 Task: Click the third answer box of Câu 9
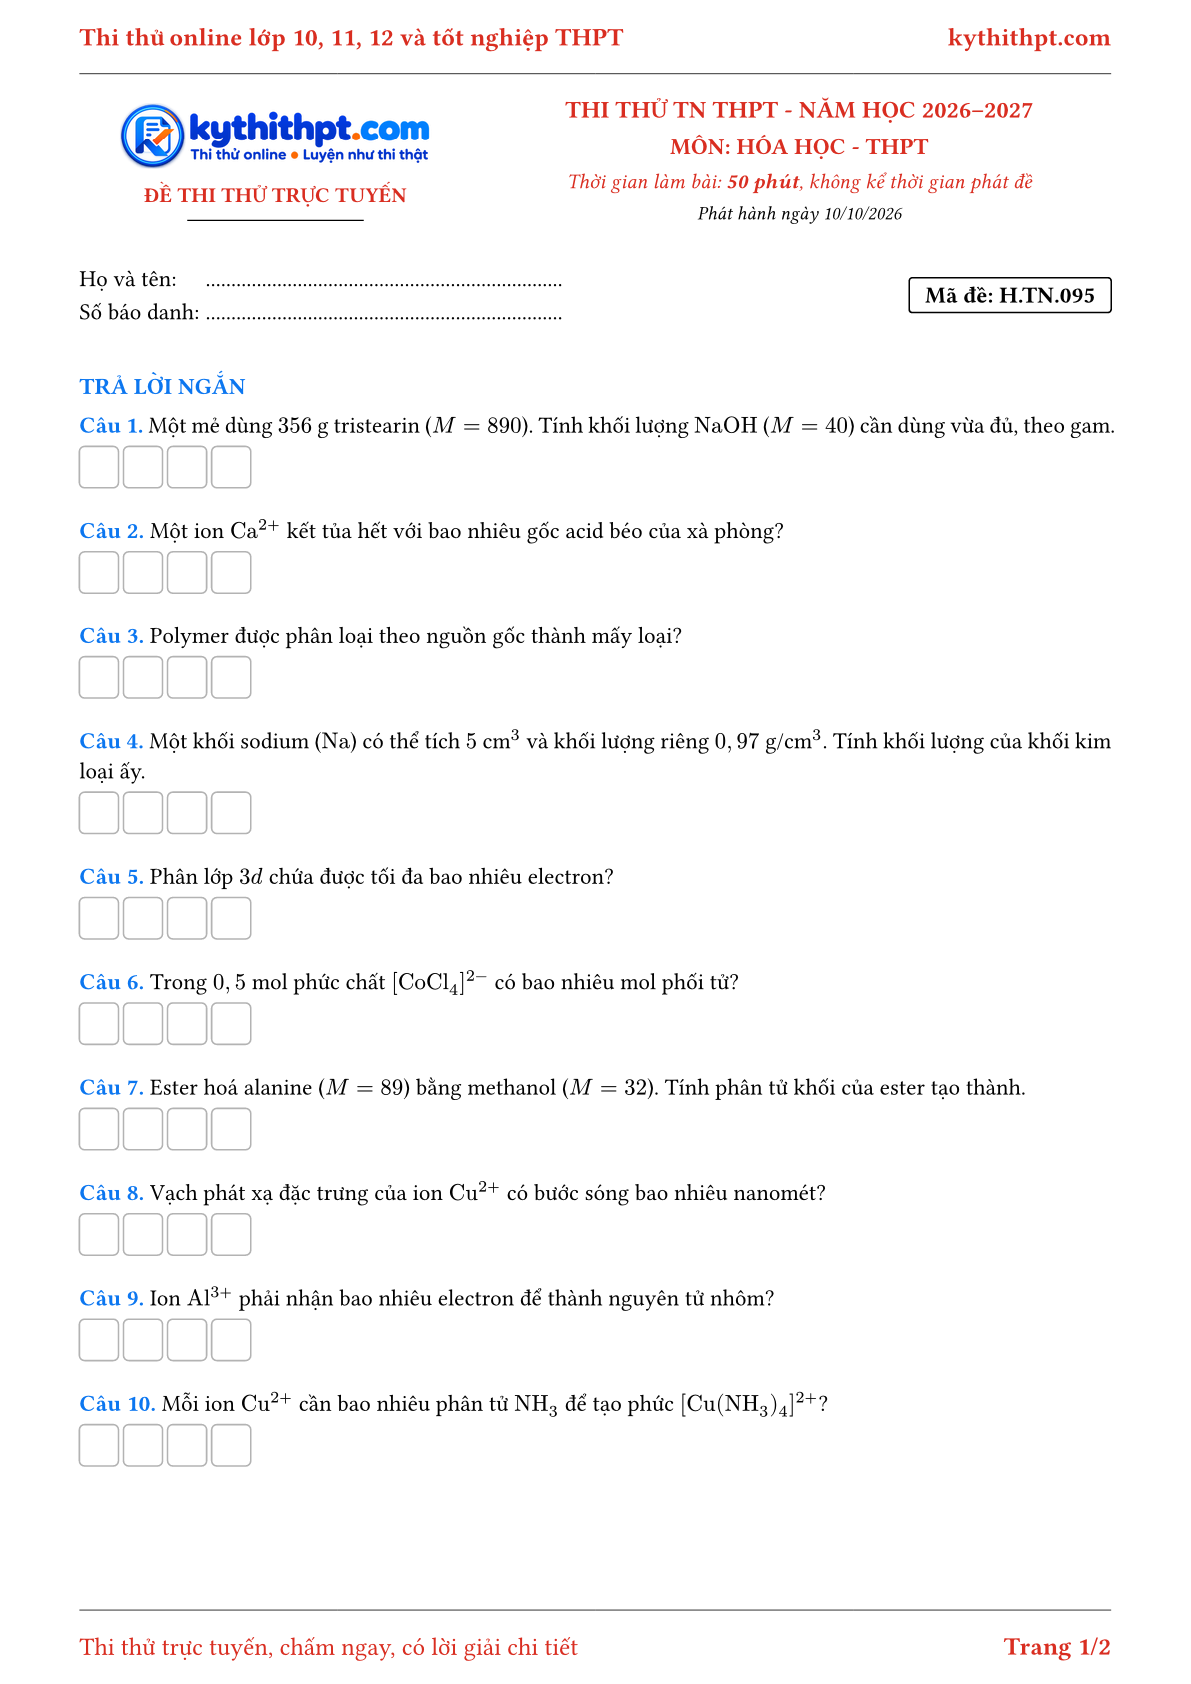point(187,1340)
